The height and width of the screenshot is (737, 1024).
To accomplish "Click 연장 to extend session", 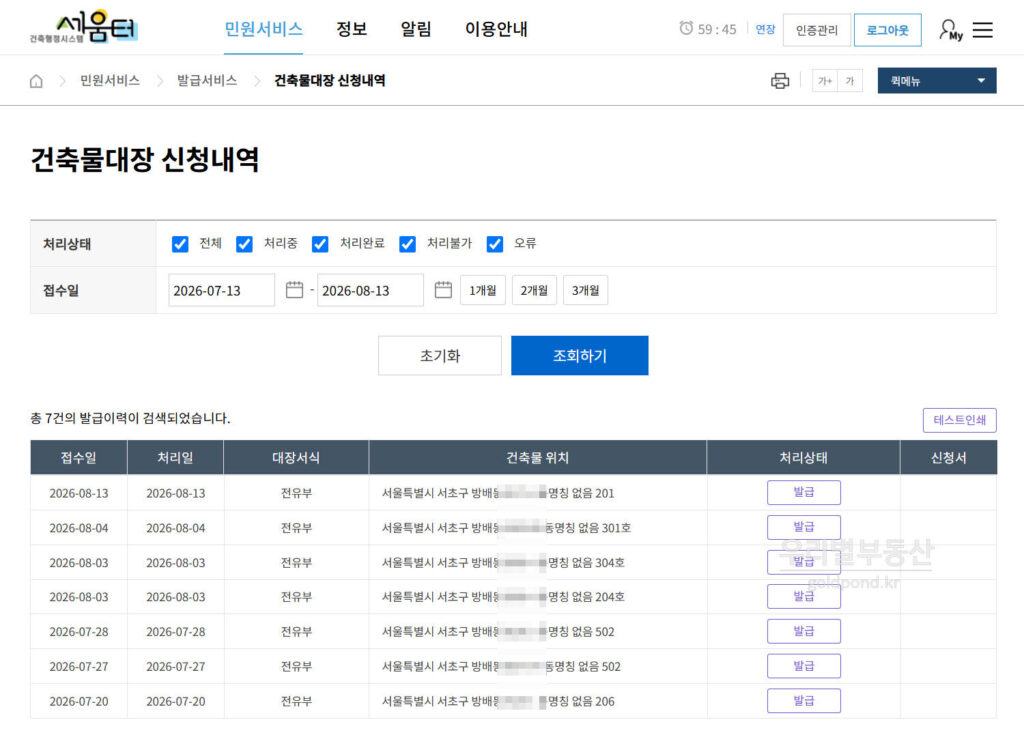I will 765,29.
